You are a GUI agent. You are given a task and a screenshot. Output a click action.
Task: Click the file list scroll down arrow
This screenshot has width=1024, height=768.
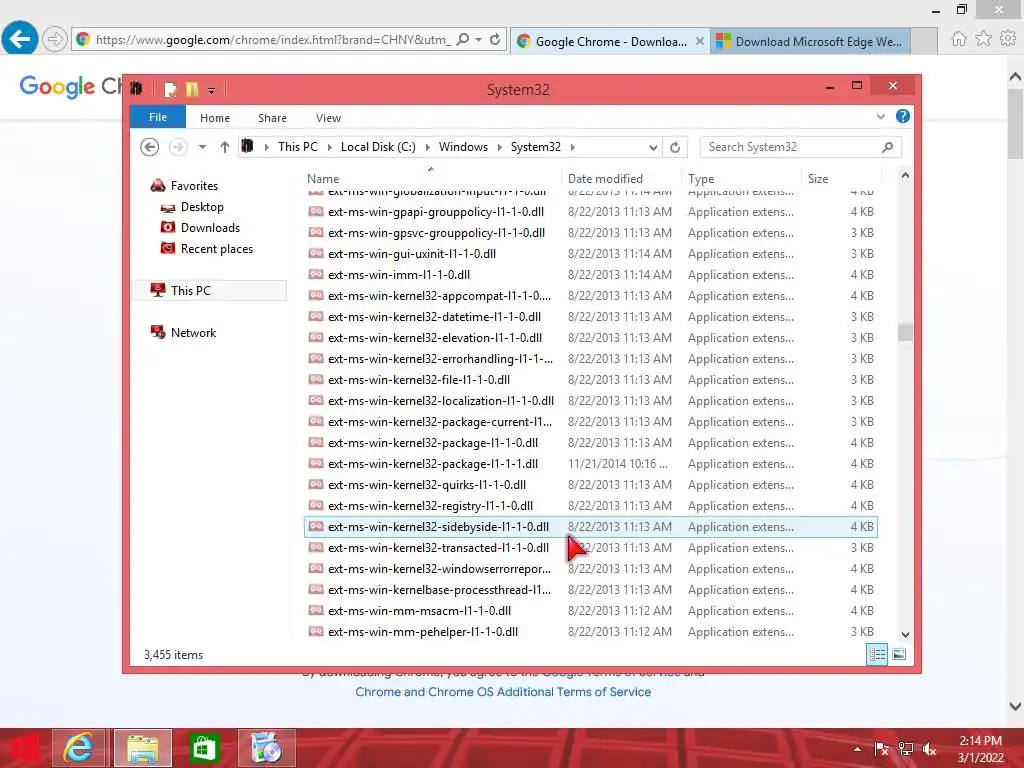(x=905, y=634)
